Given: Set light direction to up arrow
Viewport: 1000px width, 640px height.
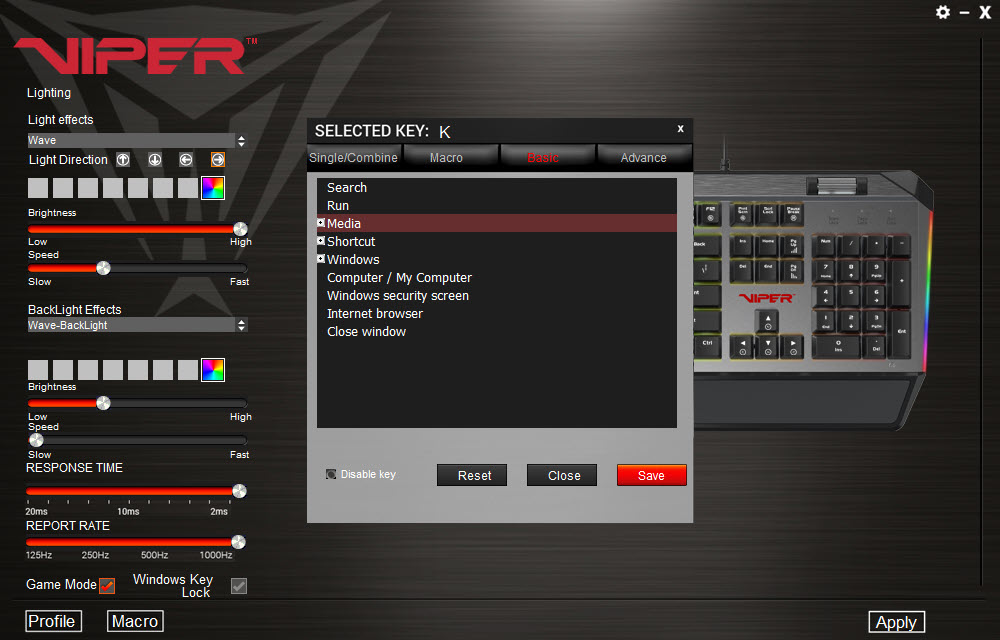Looking at the screenshot, I should click(x=123, y=159).
